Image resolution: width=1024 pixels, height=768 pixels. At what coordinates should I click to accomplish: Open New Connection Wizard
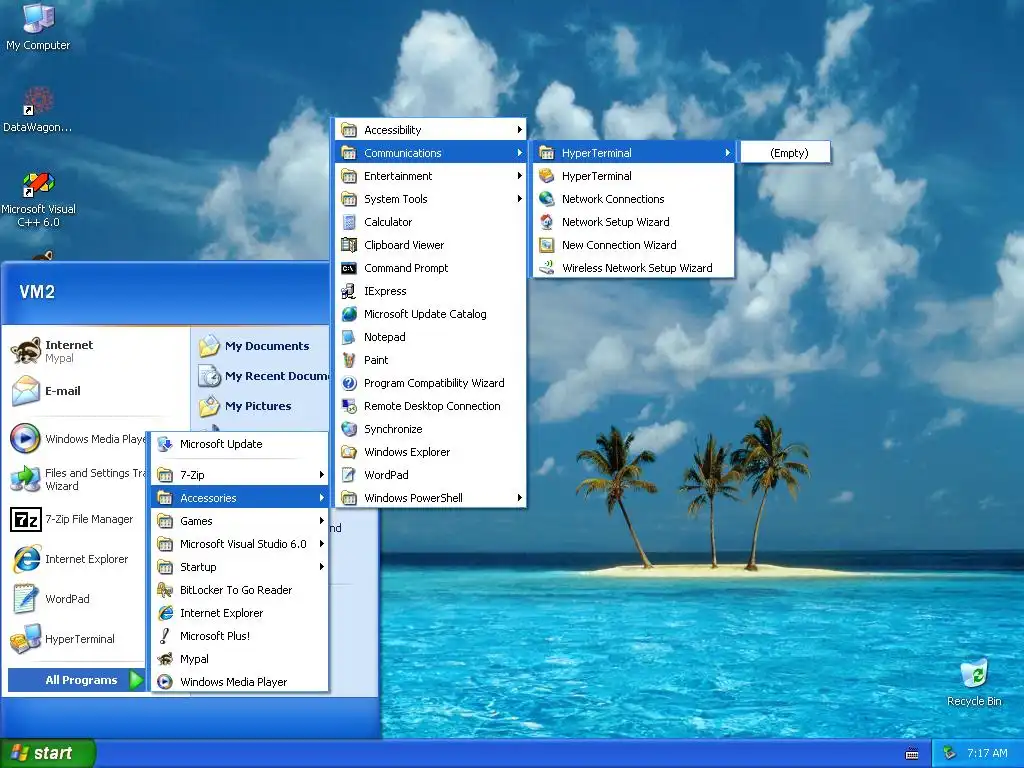633,245
